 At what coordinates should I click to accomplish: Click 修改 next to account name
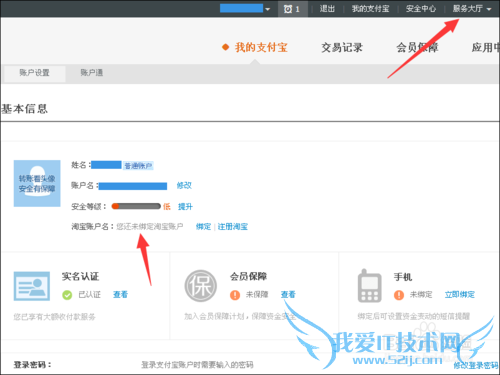click(x=184, y=185)
